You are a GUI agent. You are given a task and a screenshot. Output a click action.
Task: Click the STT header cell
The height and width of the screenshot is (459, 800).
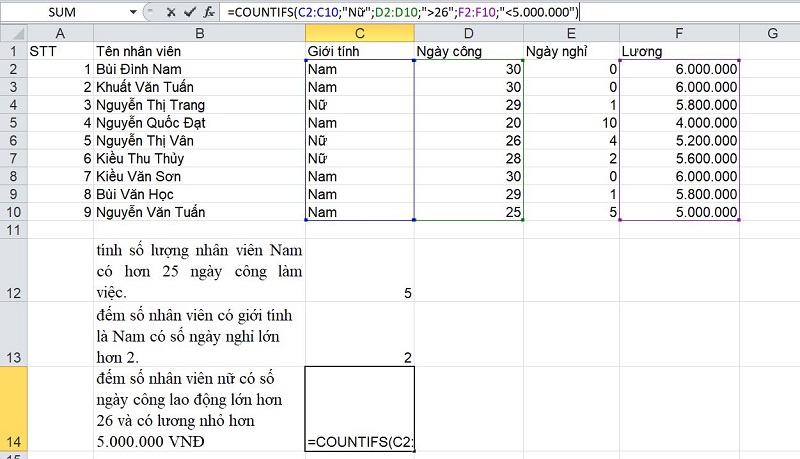[60, 51]
